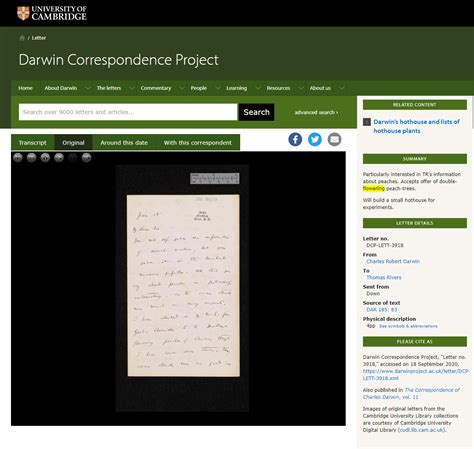The image size is (474, 449).
Task: Open the advanced search link
Action: click(316, 112)
